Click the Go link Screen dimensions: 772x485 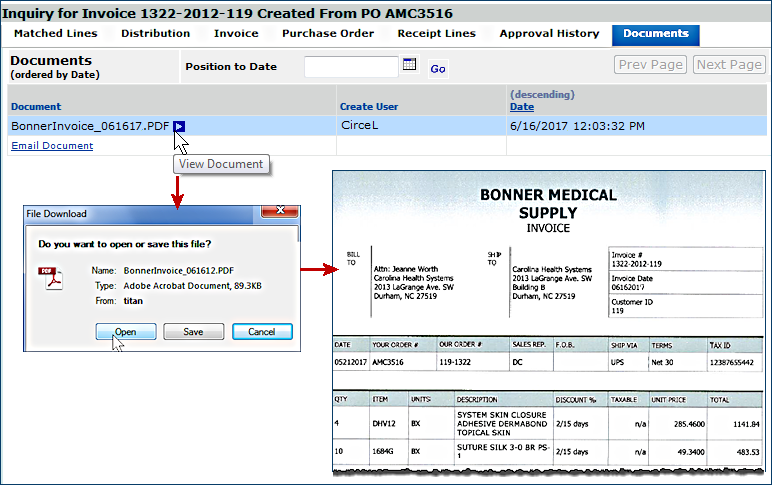438,69
